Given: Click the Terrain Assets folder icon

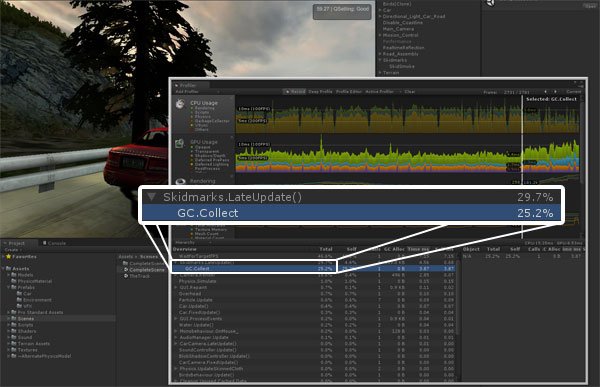Looking at the screenshot, I should click(x=14, y=343).
